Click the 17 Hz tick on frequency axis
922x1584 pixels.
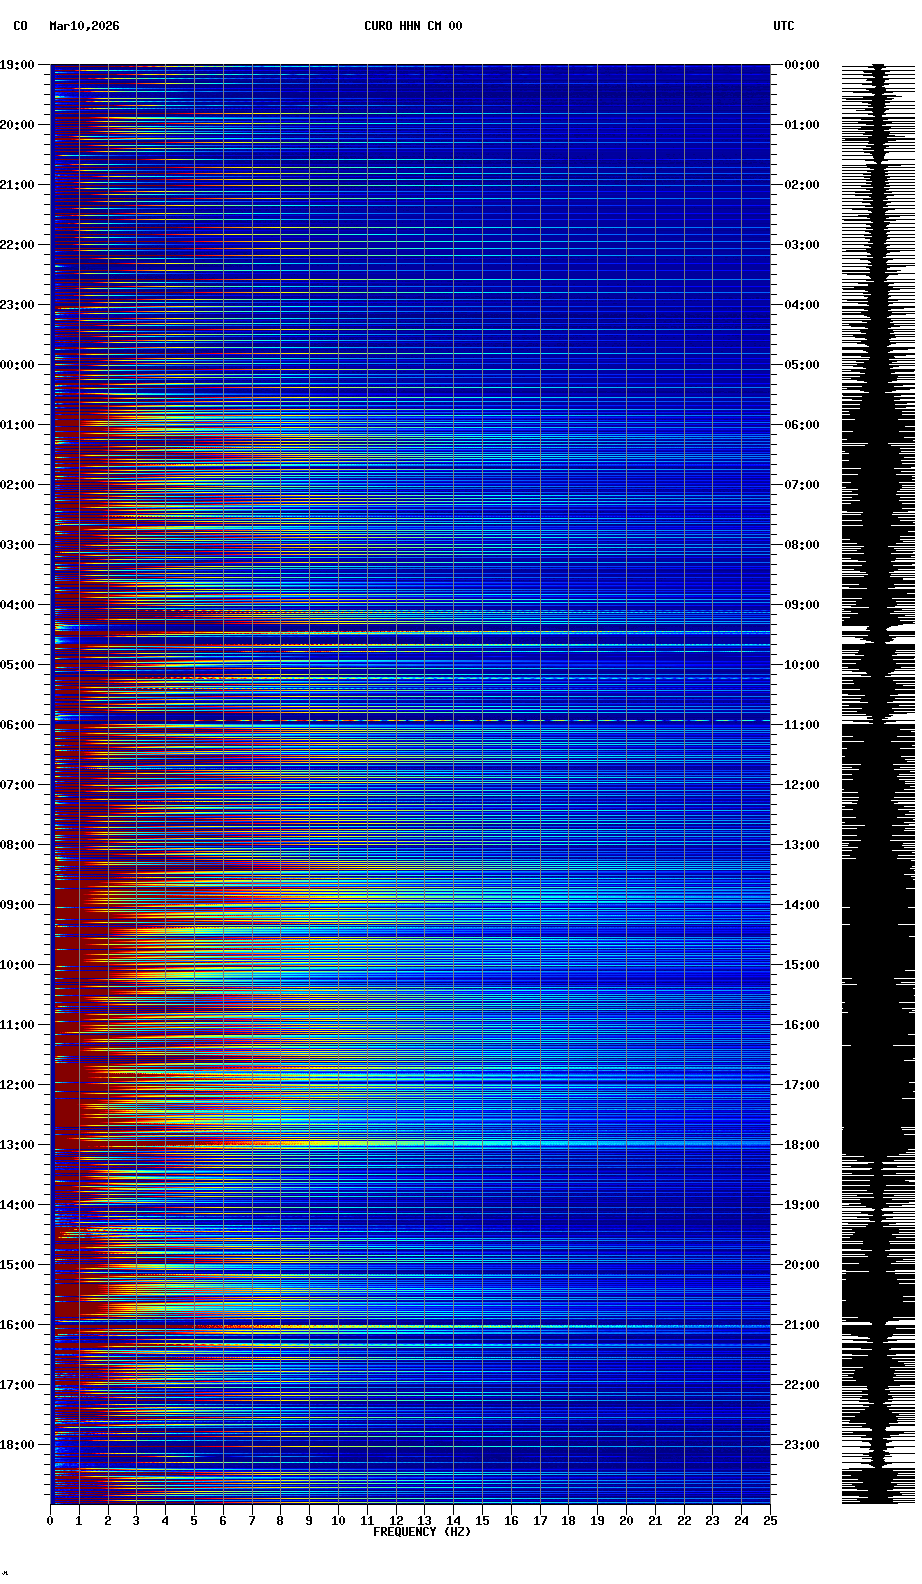(x=540, y=1521)
